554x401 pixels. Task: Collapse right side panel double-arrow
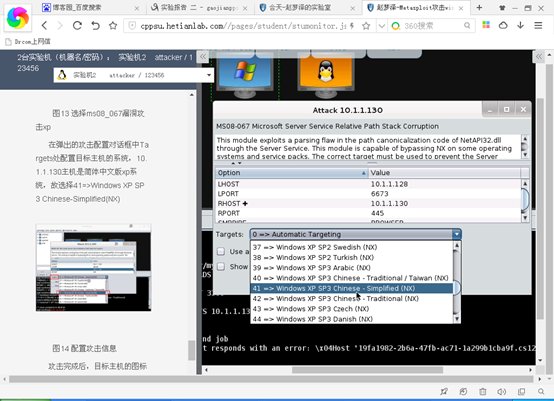538,57
